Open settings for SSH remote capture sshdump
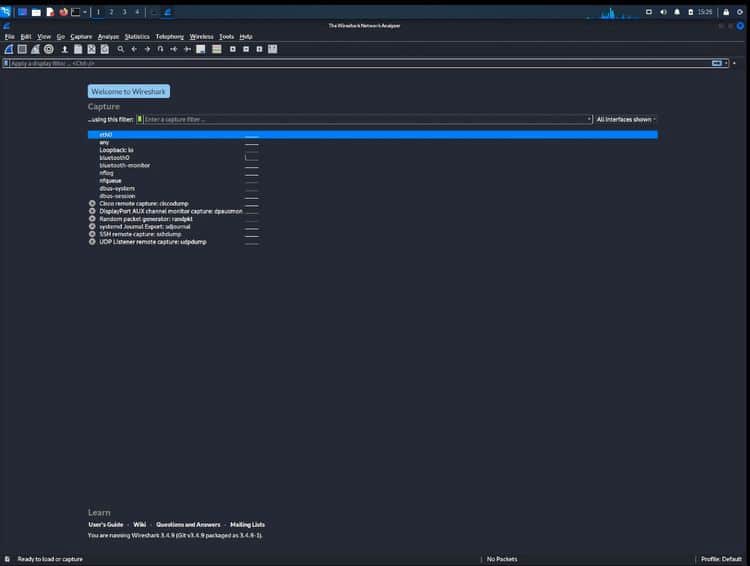Screen dimensions: 750x566 (92, 234)
